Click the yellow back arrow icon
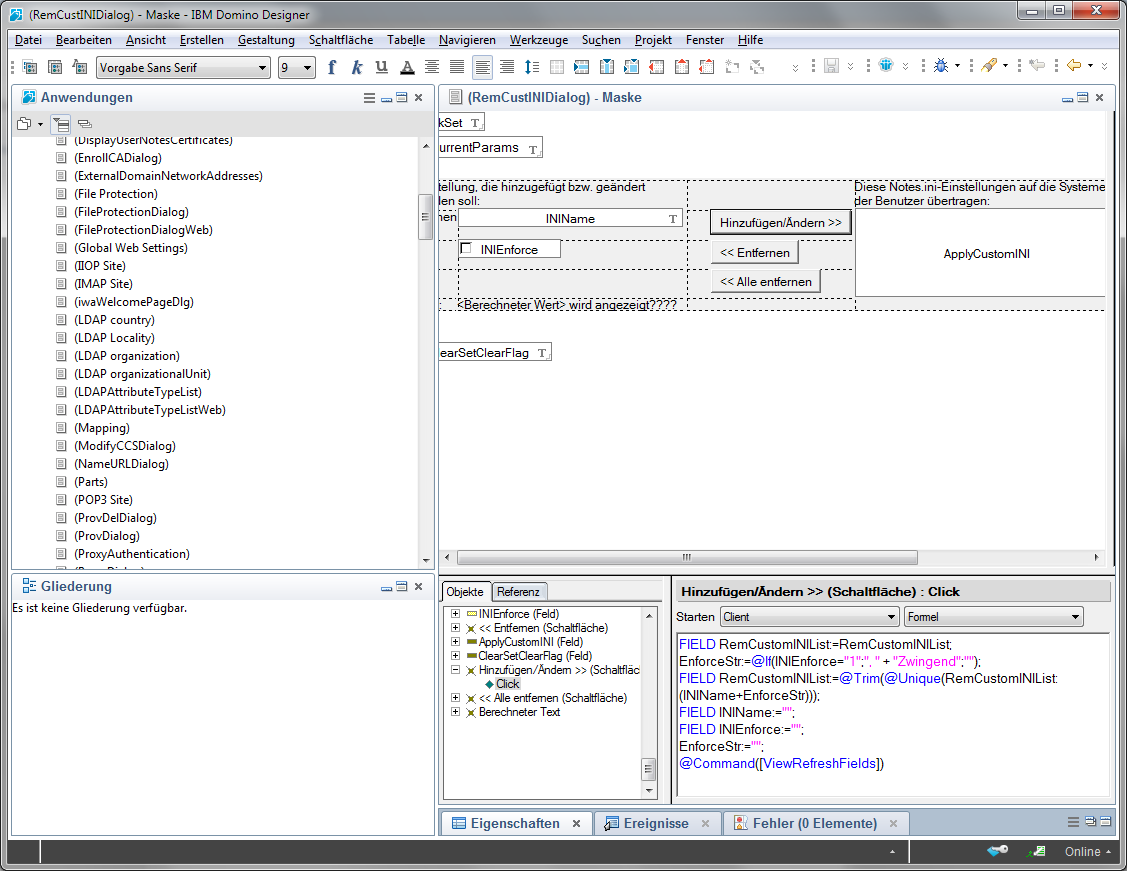Image resolution: width=1127 pixels, height=871 pixels. pos(1074,66)
